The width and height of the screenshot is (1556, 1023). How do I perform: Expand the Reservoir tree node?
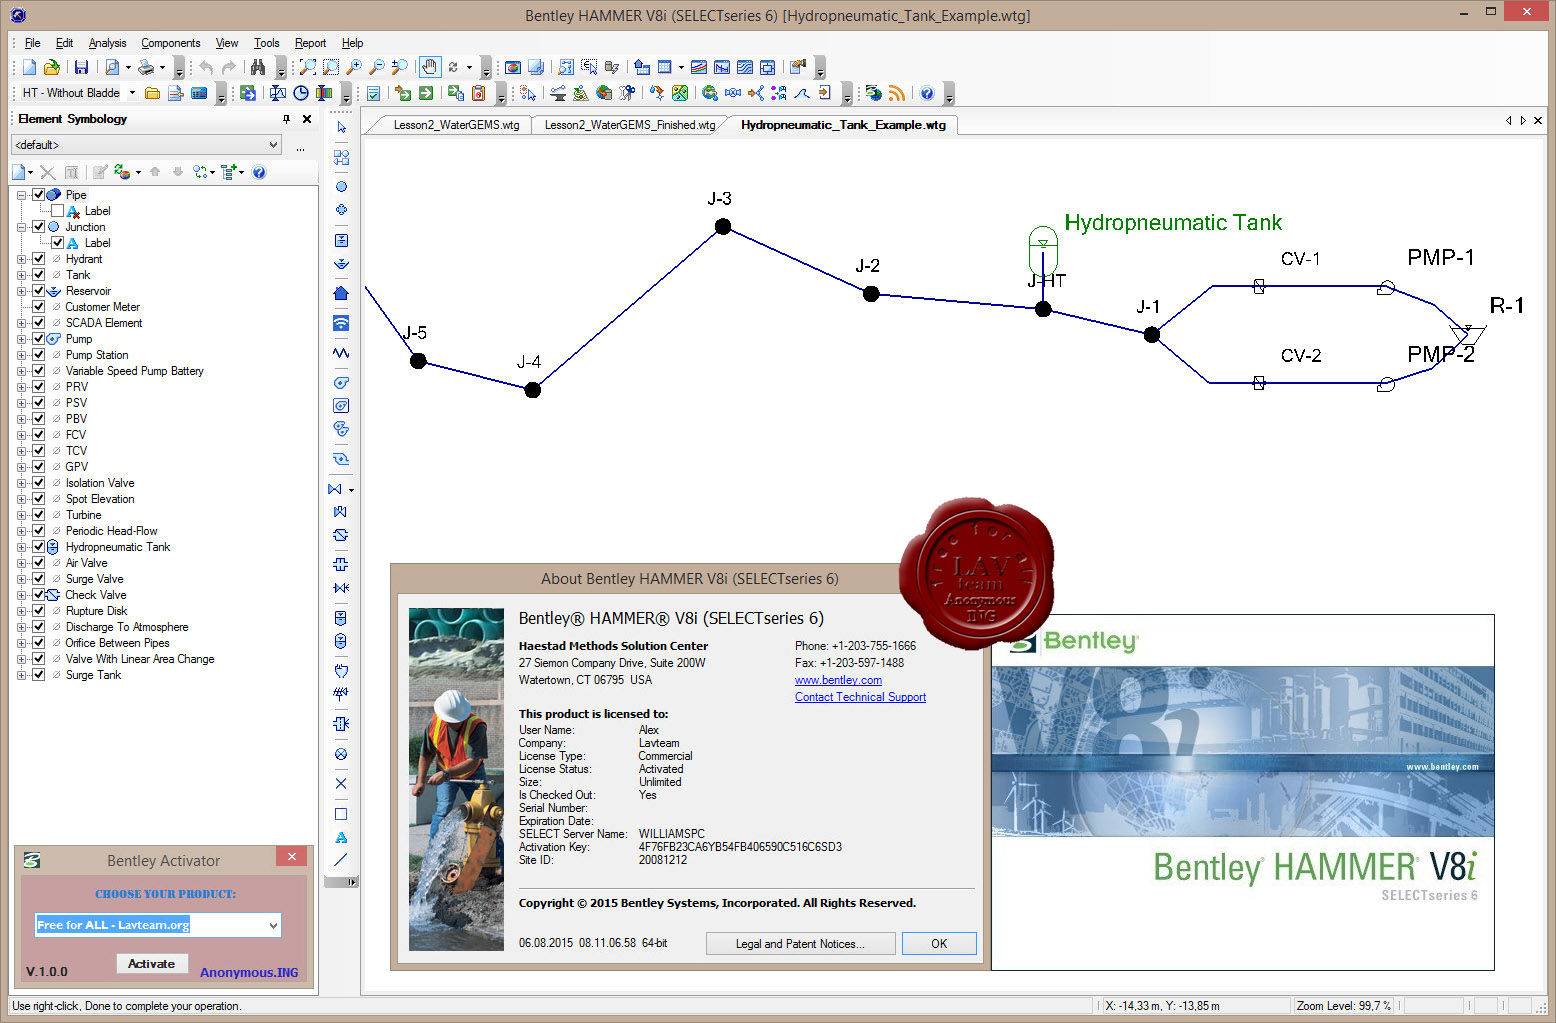click(21, 291)
